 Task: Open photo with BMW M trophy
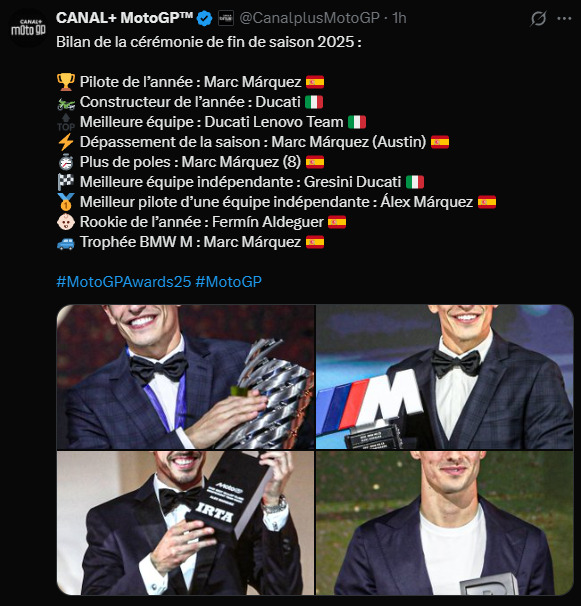point(445,377)
